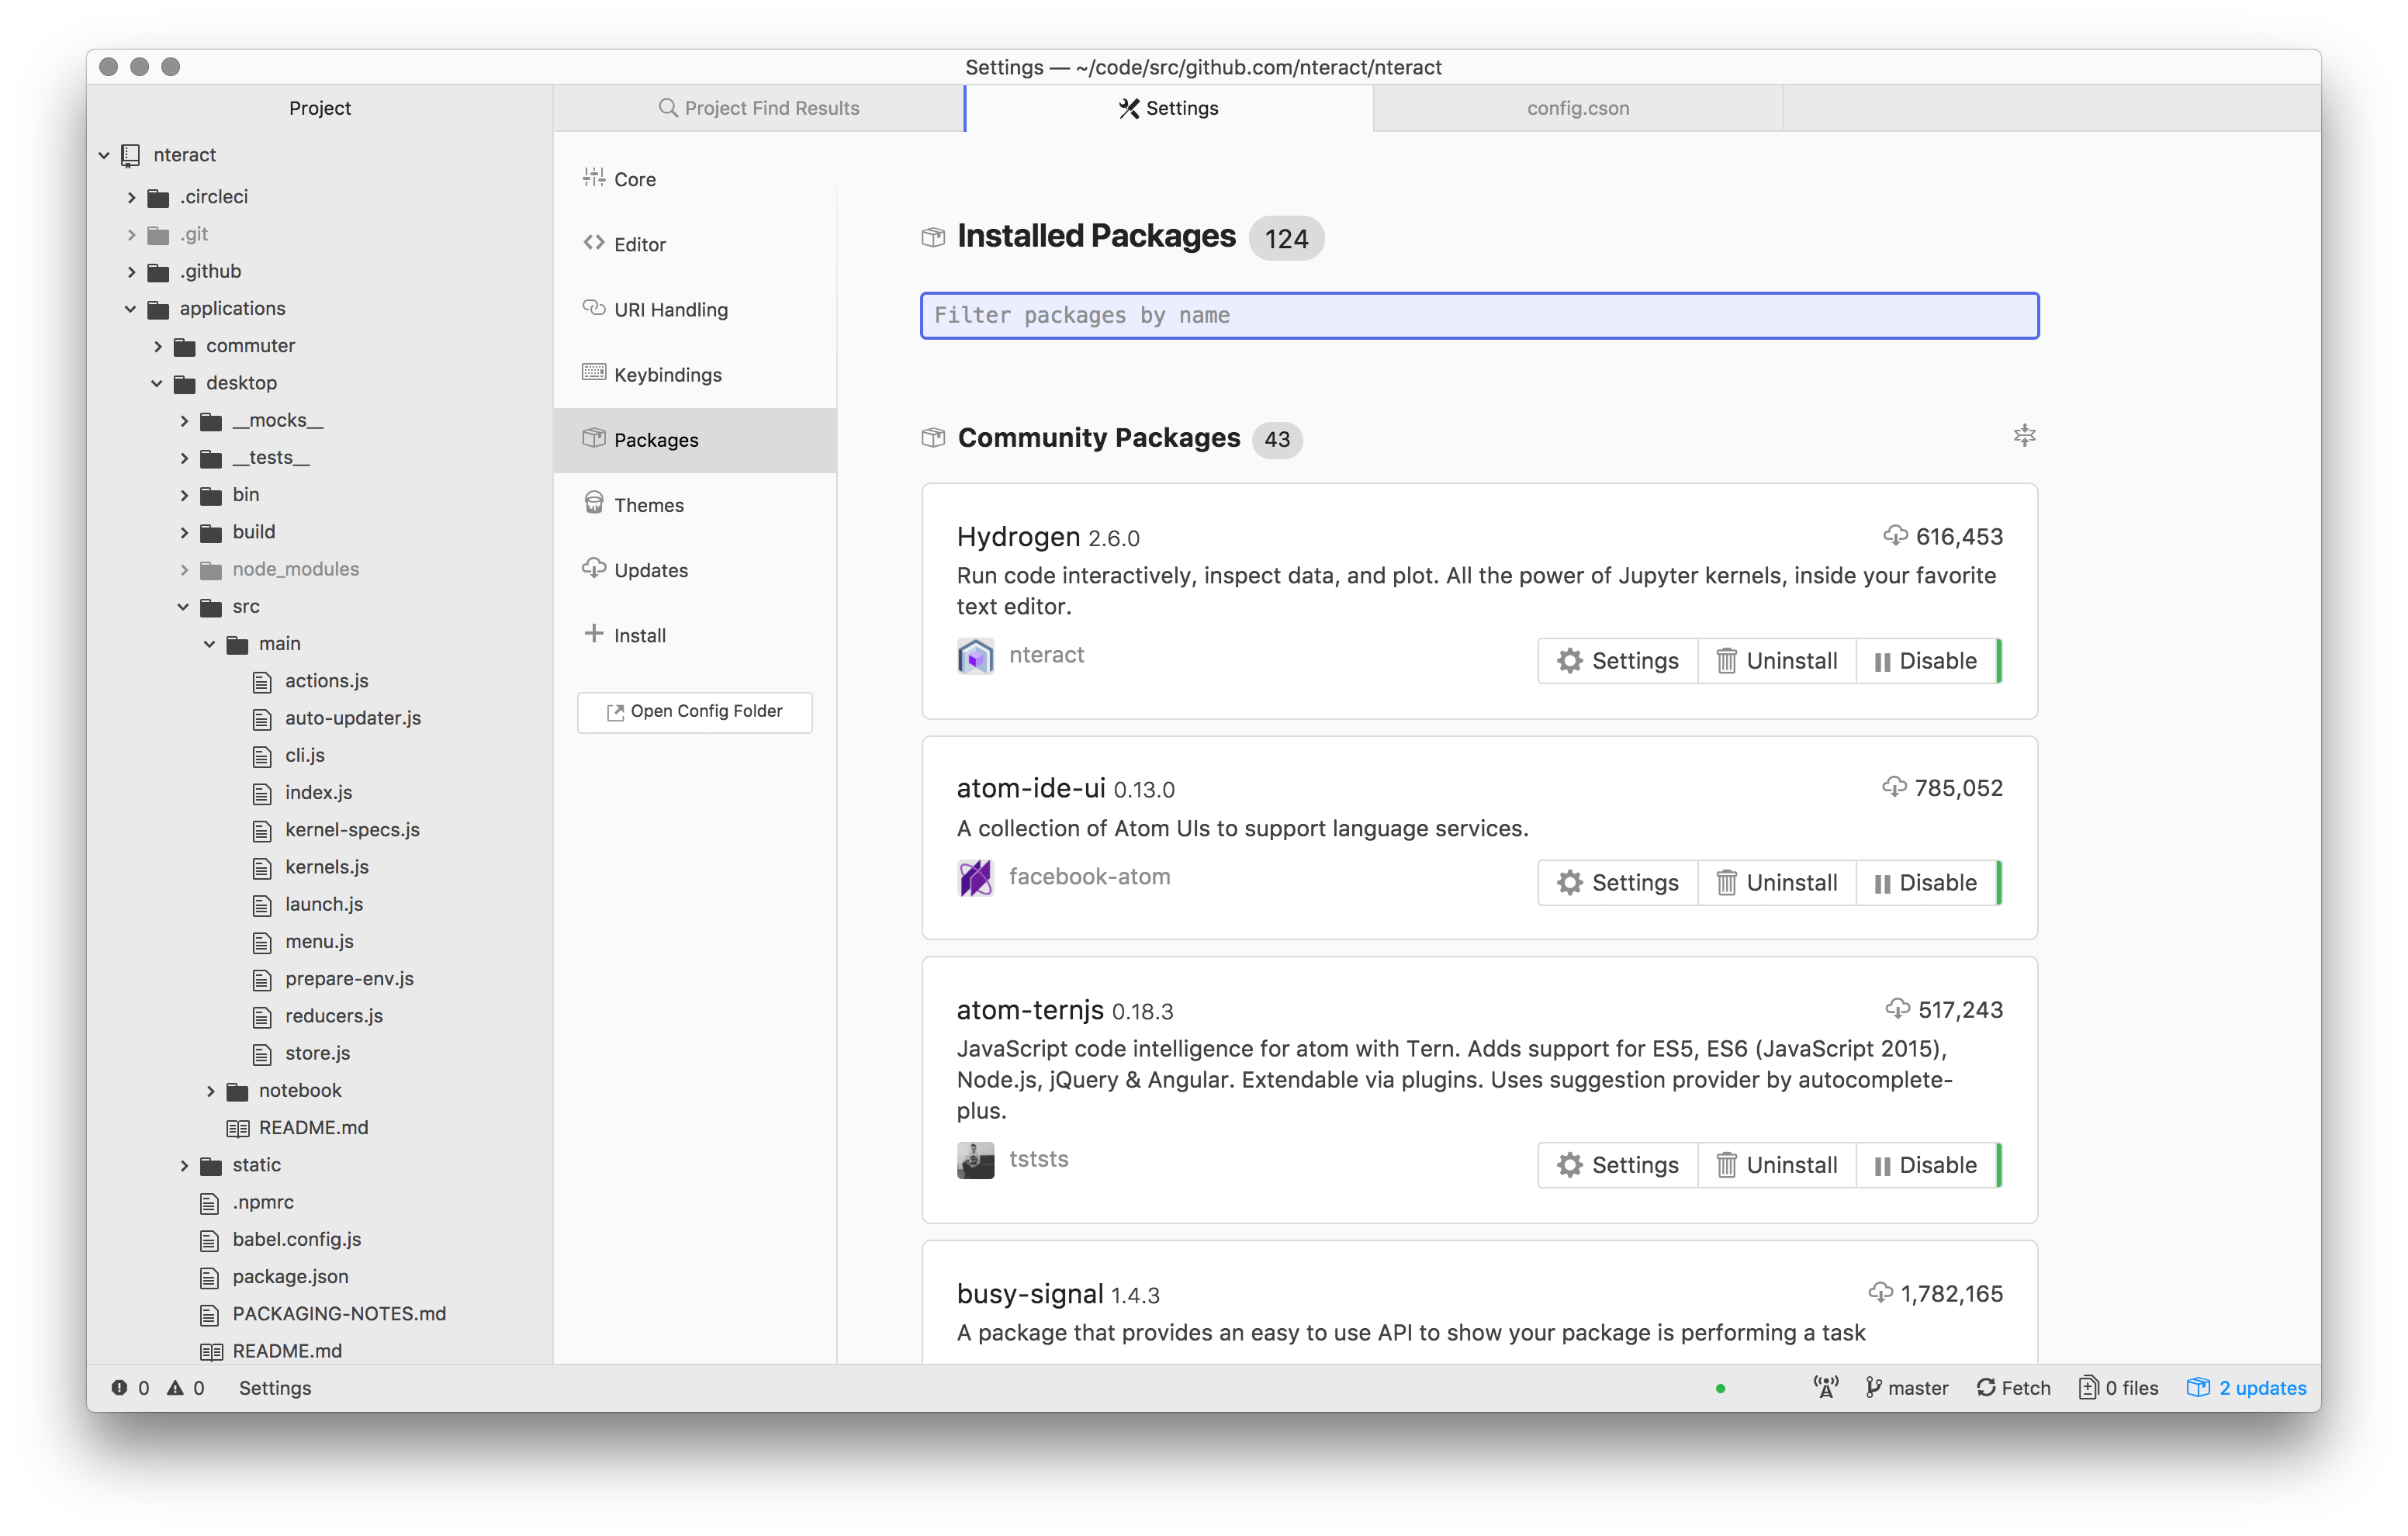This screenshot has width=2408, height=1536.
Task: Disable the atom-ide-ui package
Action: (1925, 882)
